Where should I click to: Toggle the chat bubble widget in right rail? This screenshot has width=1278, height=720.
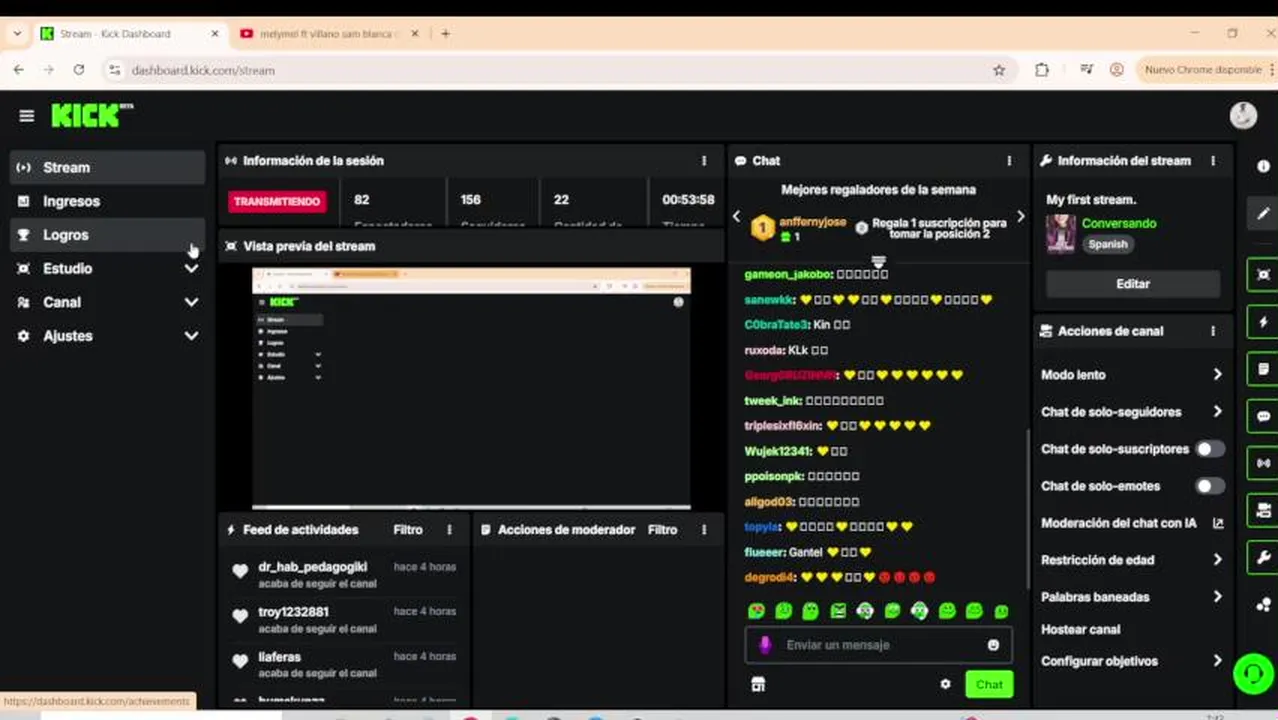point(1263,416)
